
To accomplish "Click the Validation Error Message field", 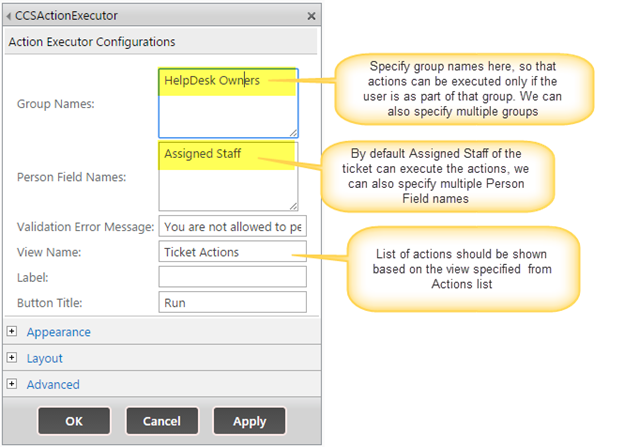I will coord(232,226).
